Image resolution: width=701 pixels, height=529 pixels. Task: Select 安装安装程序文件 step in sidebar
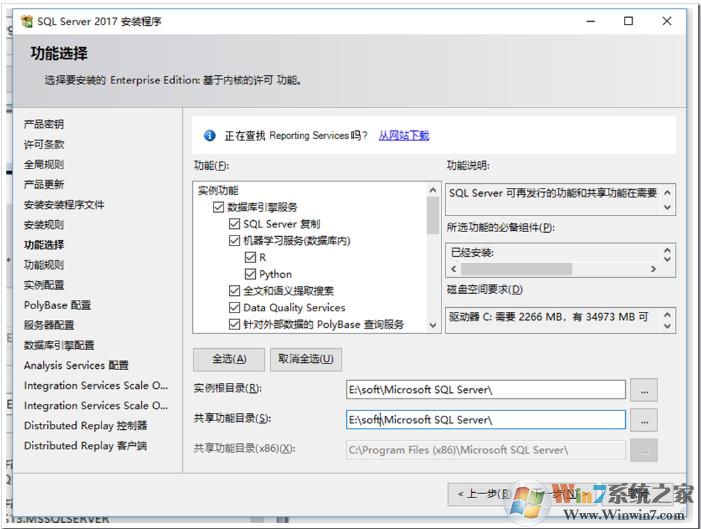64,205
